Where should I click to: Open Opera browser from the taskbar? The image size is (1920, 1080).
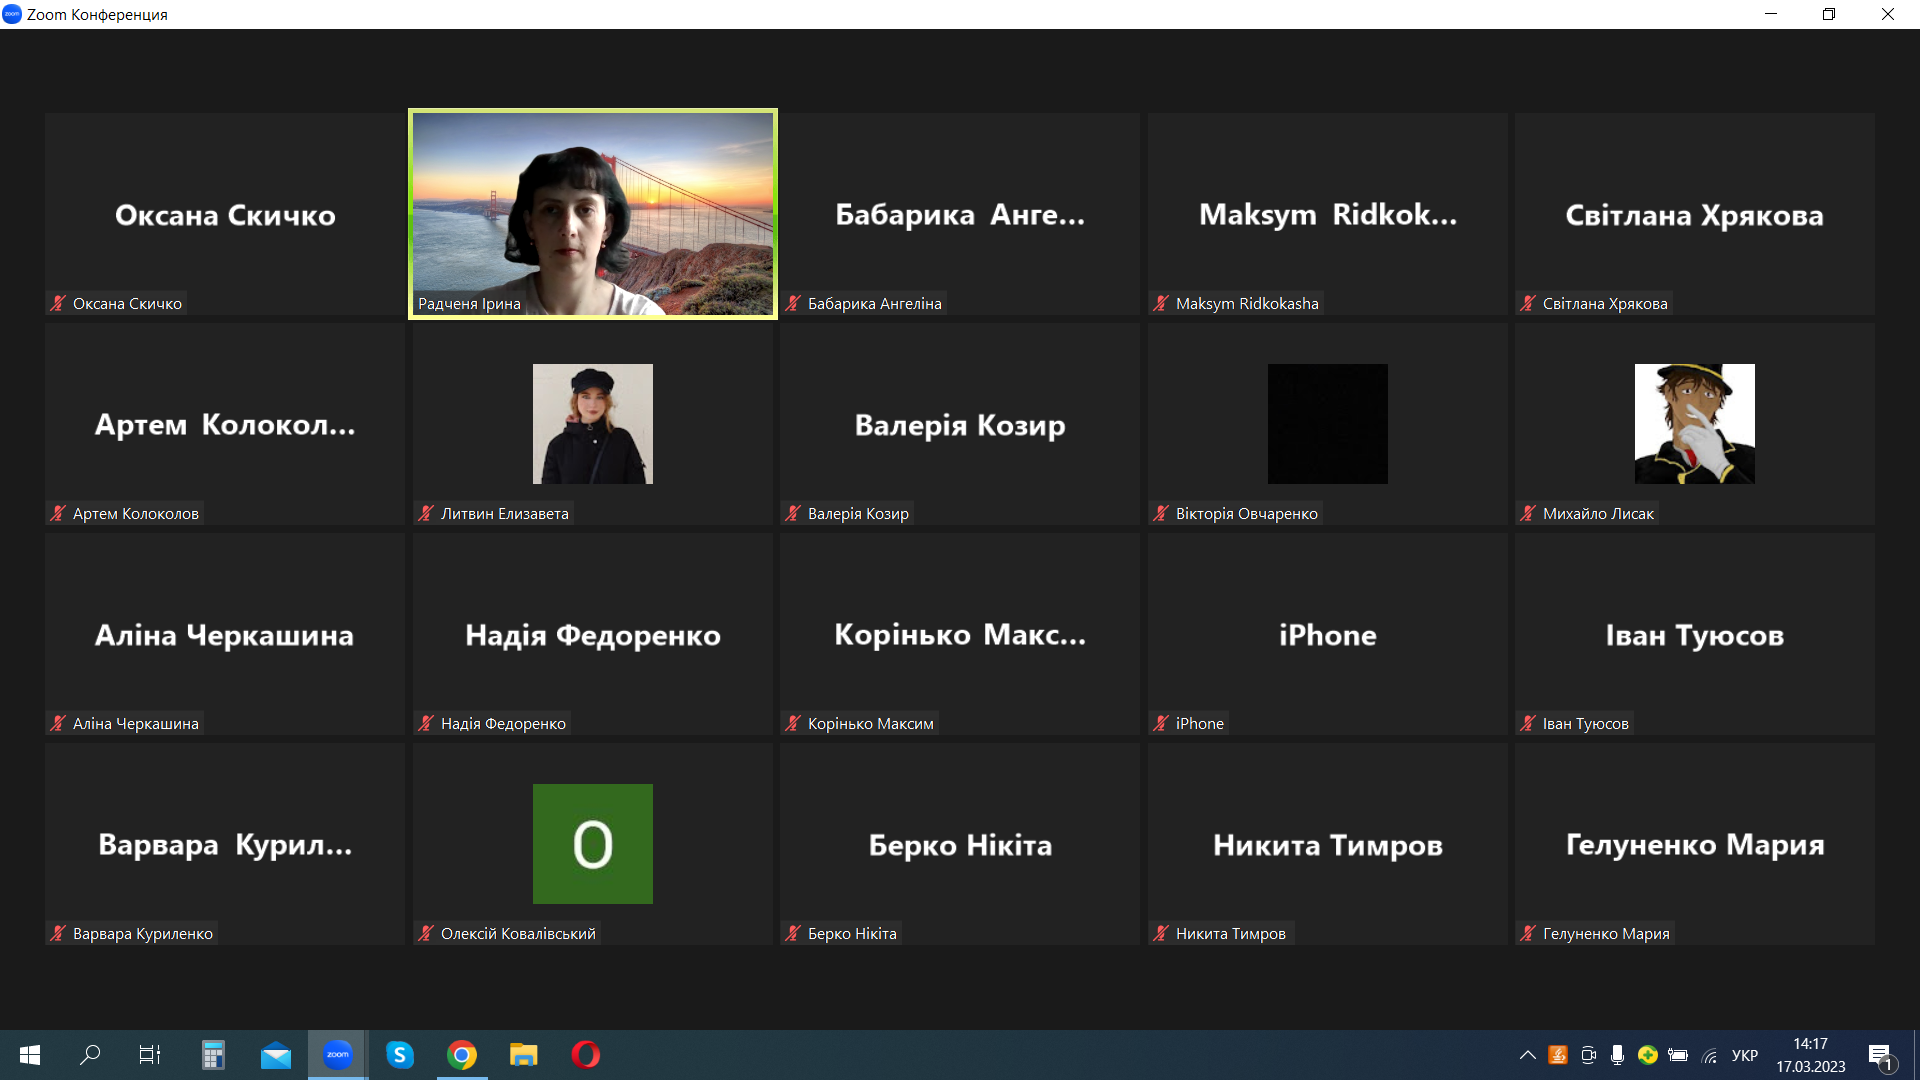click(586, 1055)
